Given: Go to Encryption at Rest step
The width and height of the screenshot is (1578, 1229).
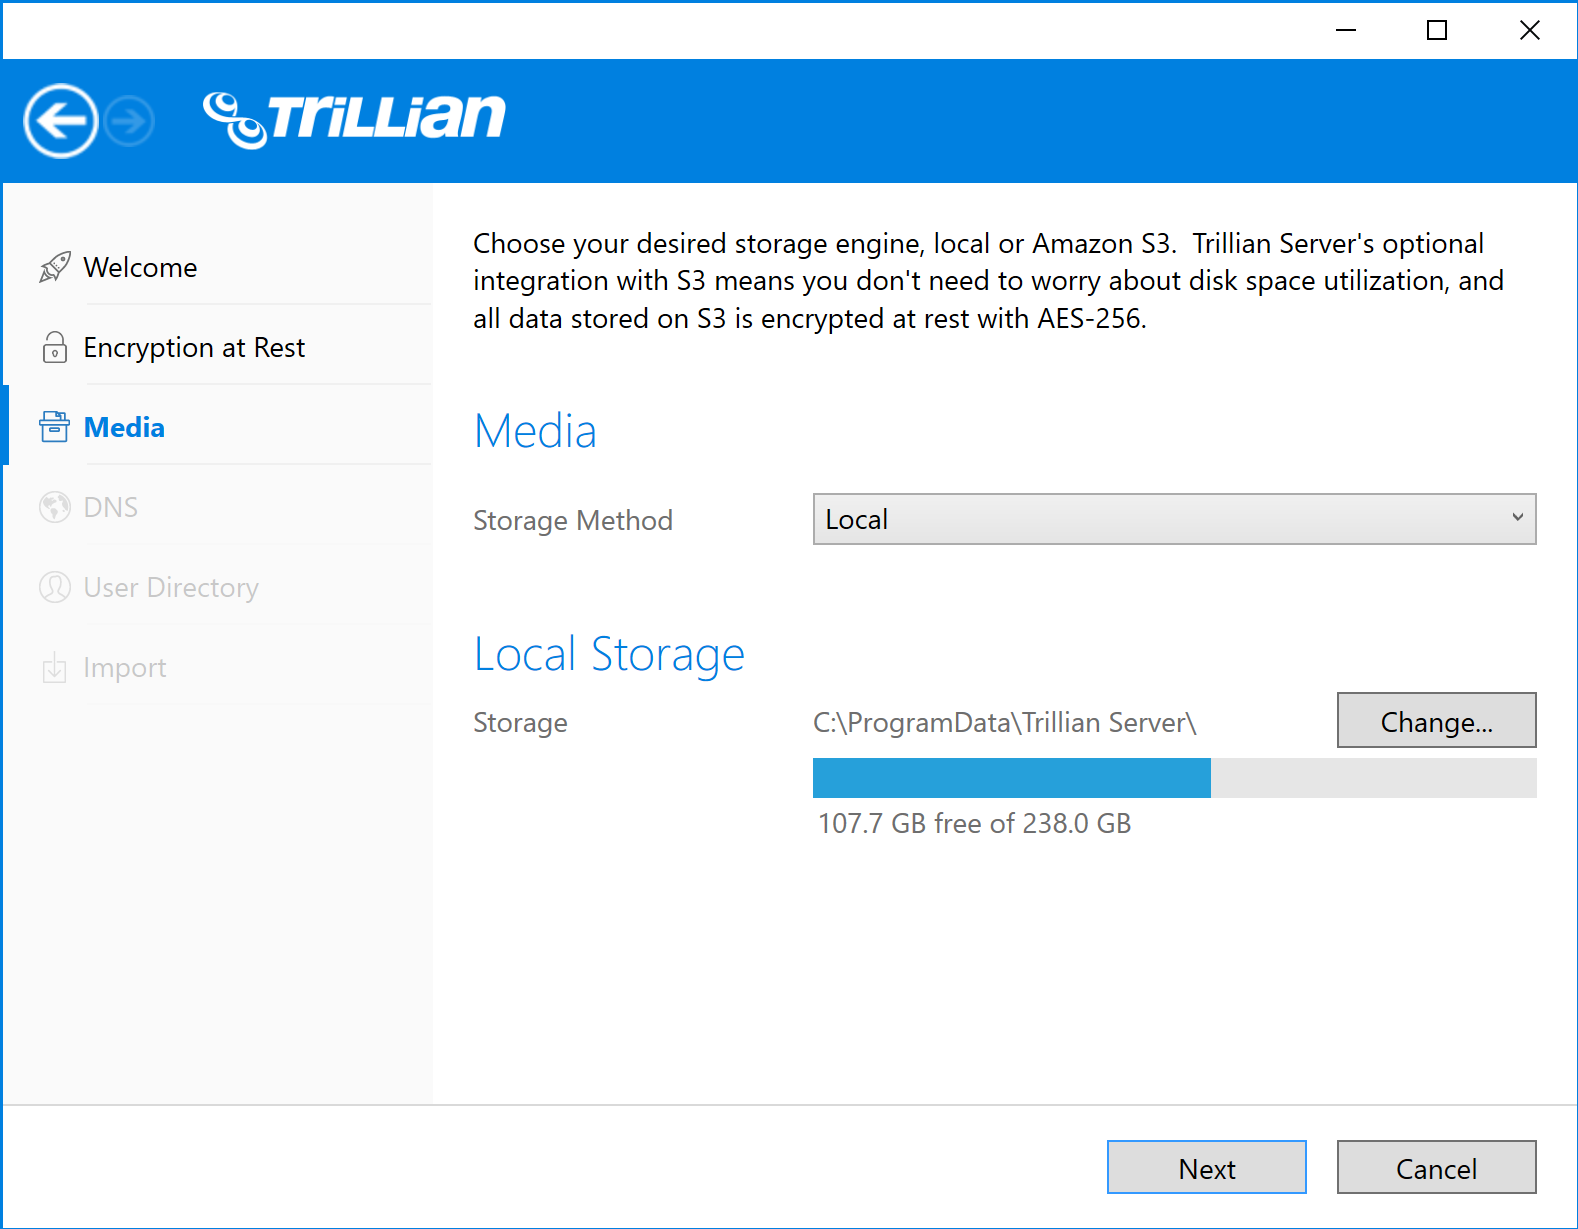Looking at the screenshot, I should 194,347.
